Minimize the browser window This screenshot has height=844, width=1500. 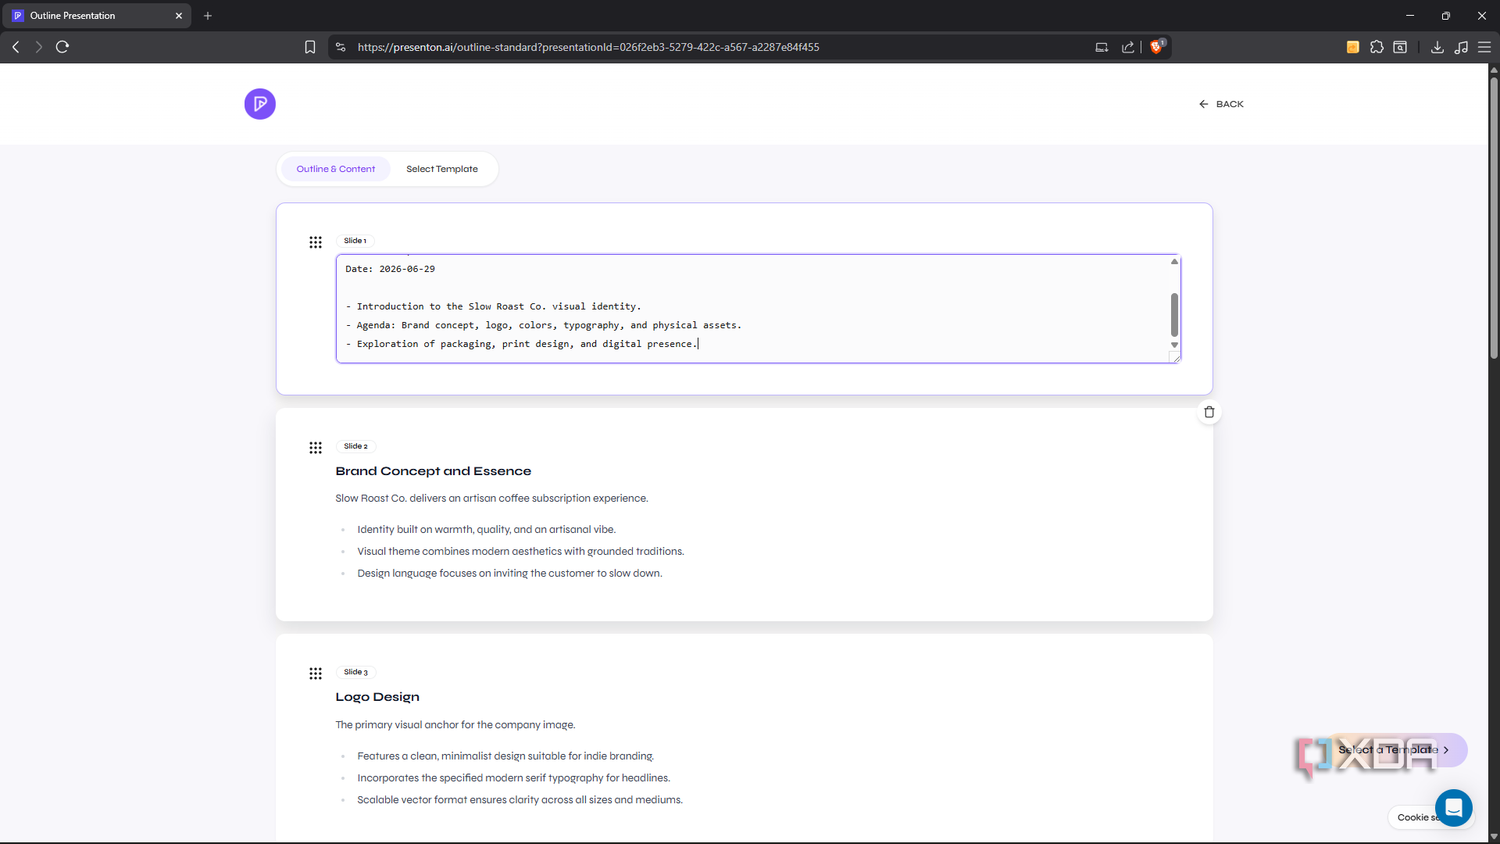click(x=1410, y=16)
